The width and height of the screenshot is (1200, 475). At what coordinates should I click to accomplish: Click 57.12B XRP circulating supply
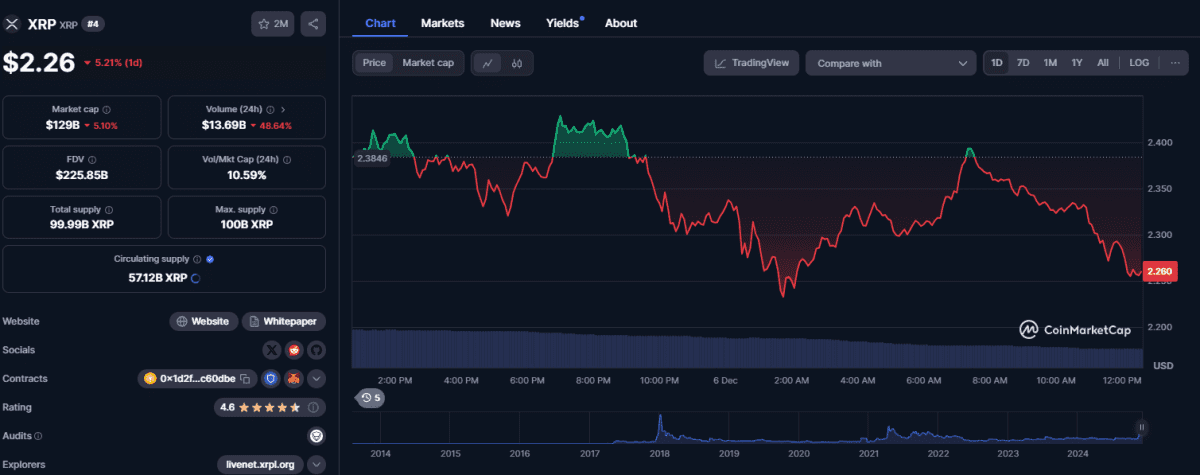point(156,277)
